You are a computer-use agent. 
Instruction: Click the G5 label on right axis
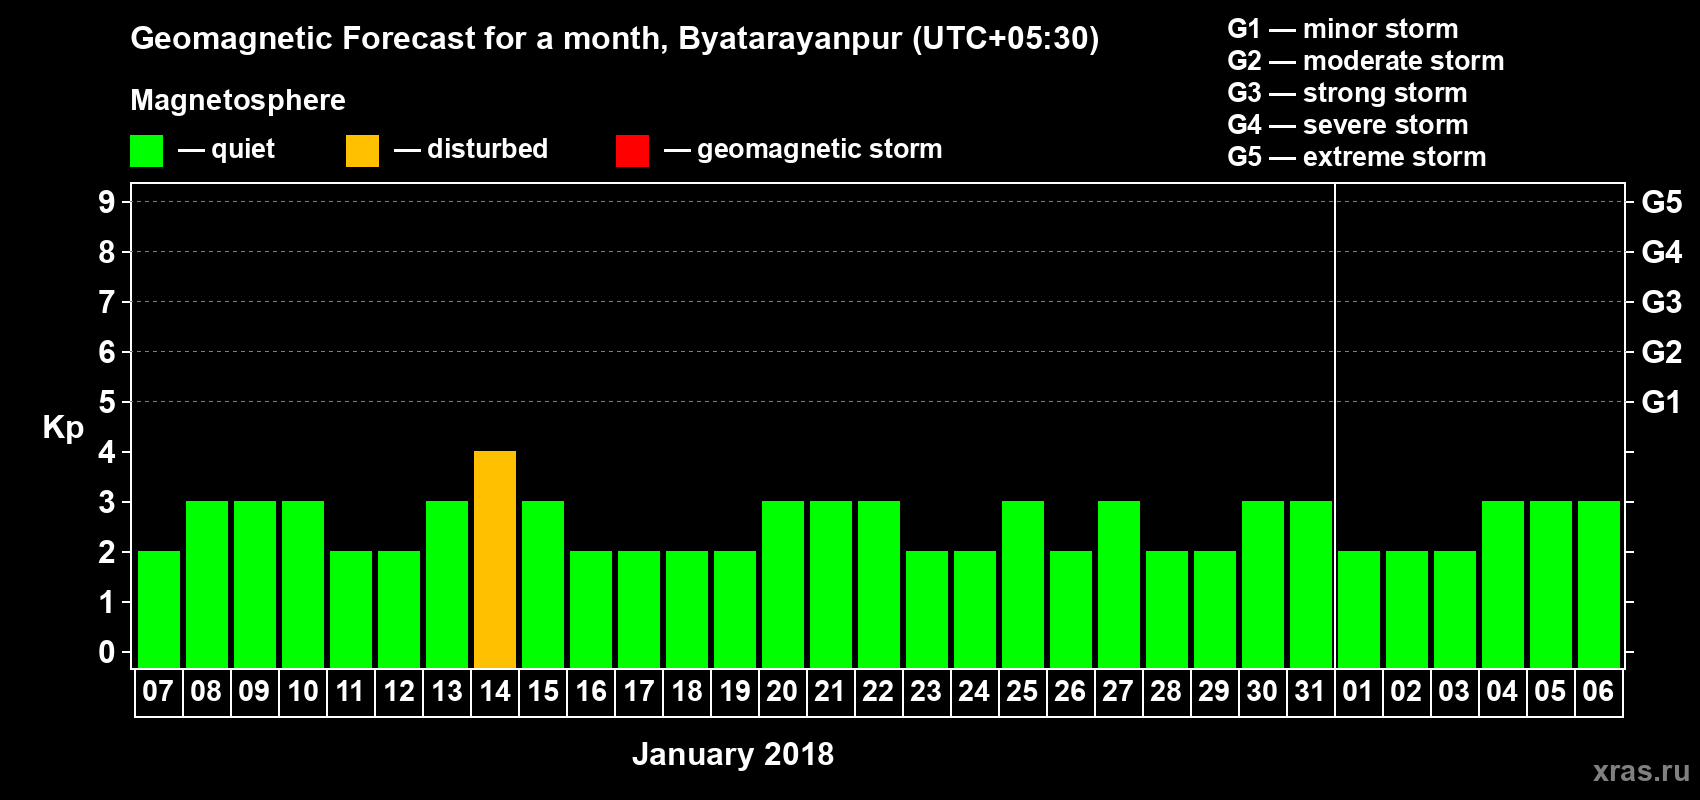coord(1662,202)
